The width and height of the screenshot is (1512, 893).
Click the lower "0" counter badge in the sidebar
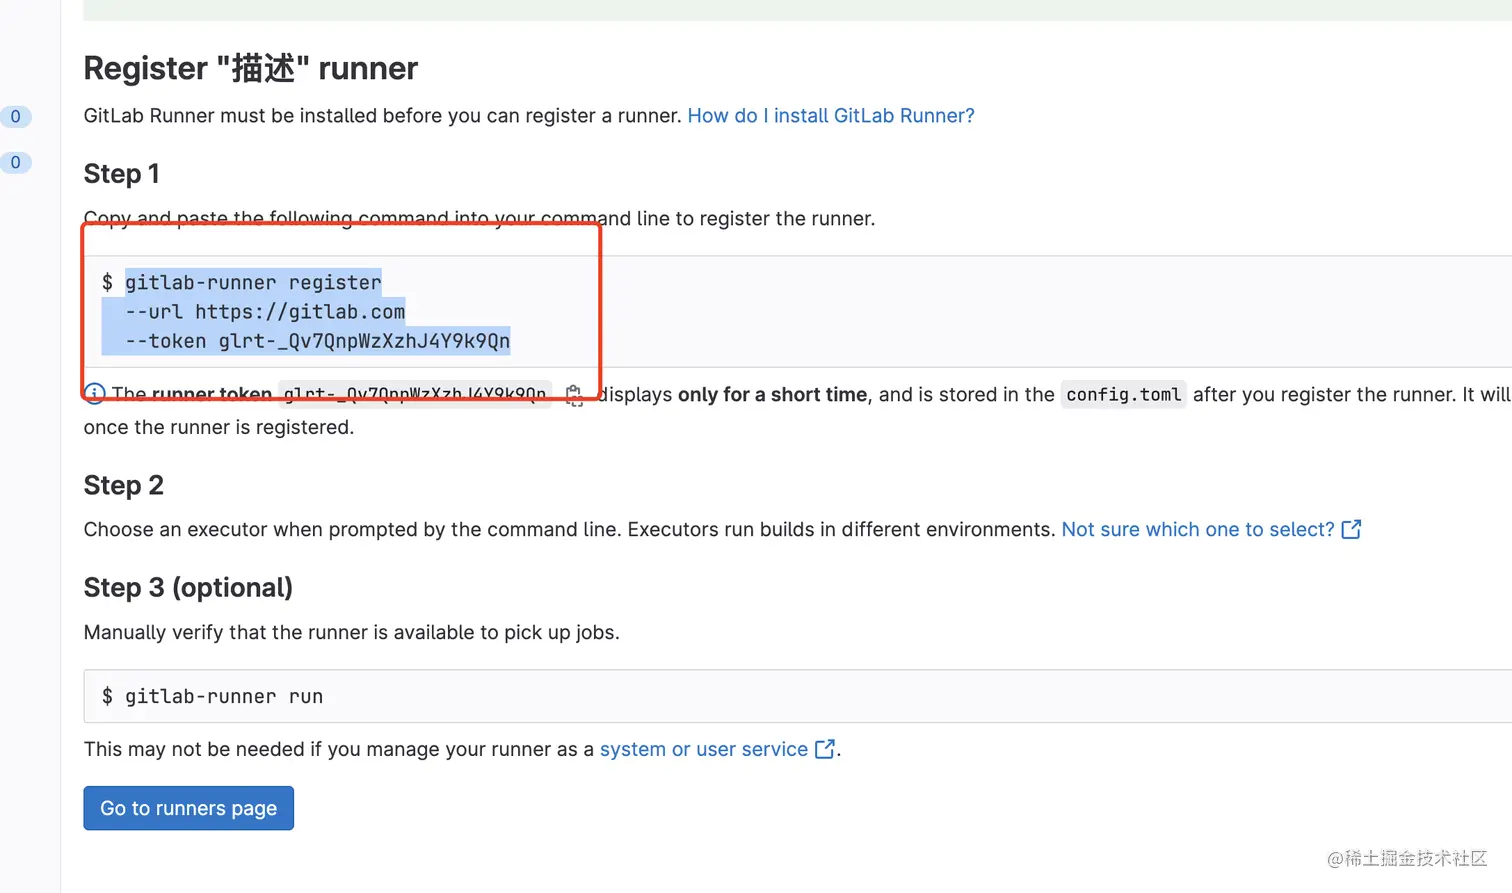[x=15, y=162]
